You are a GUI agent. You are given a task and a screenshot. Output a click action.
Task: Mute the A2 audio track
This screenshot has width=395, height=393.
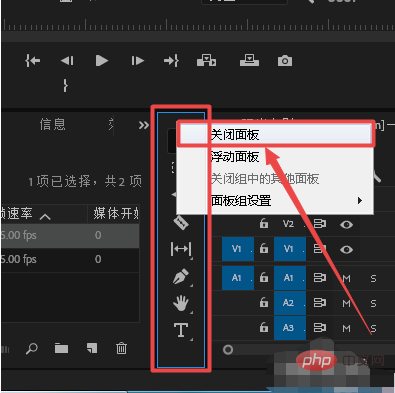click(x=346, y=303)
